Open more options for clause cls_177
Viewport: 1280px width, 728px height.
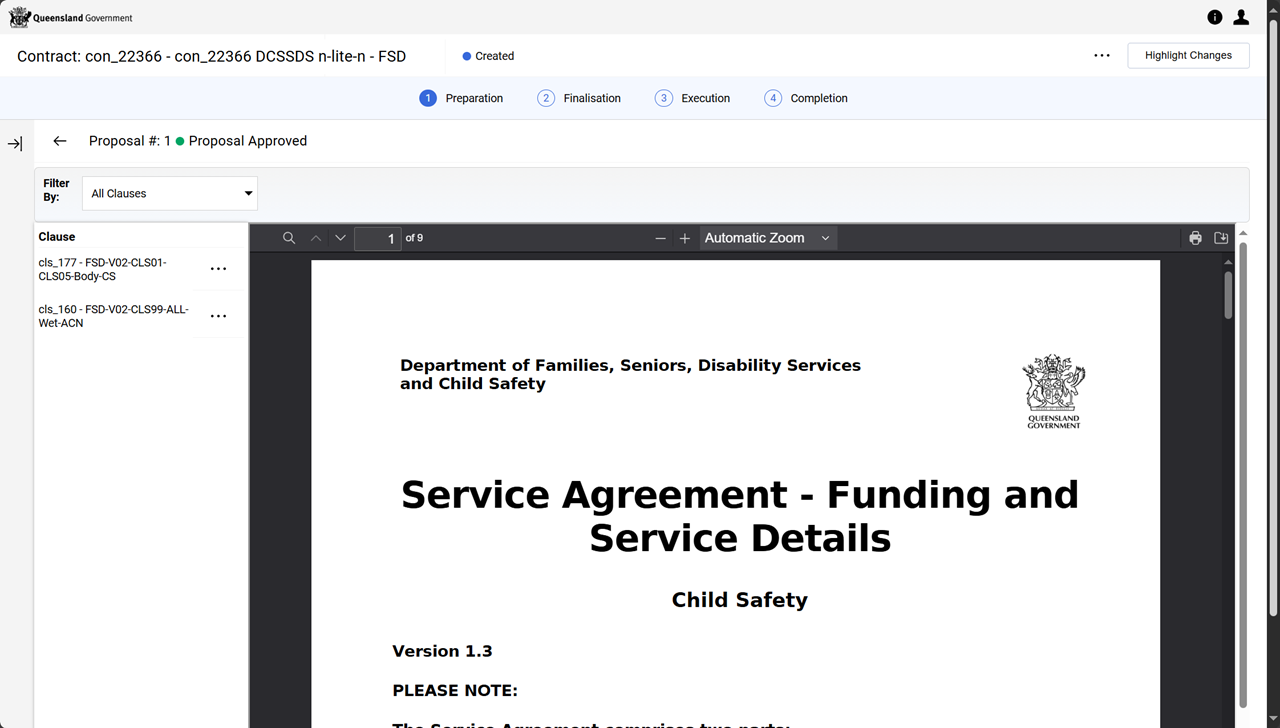pyautogui.click(x=218, y=269)
